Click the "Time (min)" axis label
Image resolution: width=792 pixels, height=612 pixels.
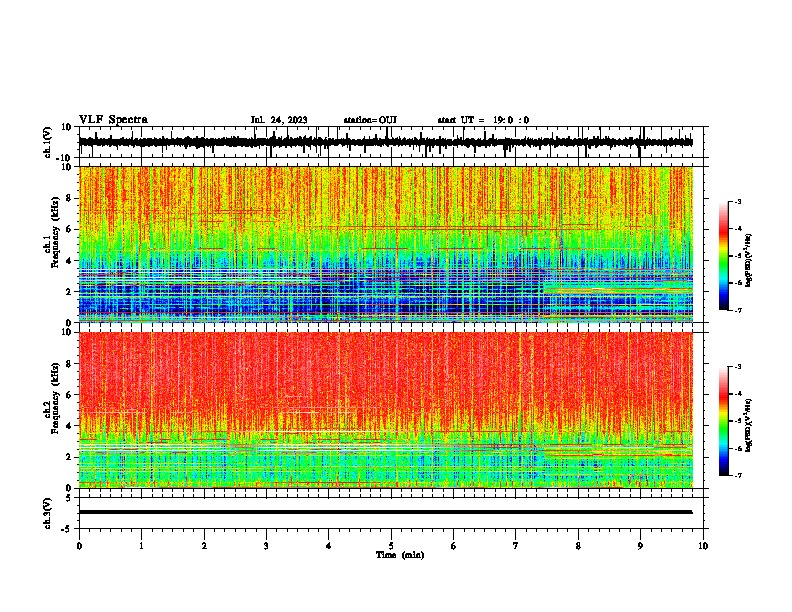coord(400,555)
